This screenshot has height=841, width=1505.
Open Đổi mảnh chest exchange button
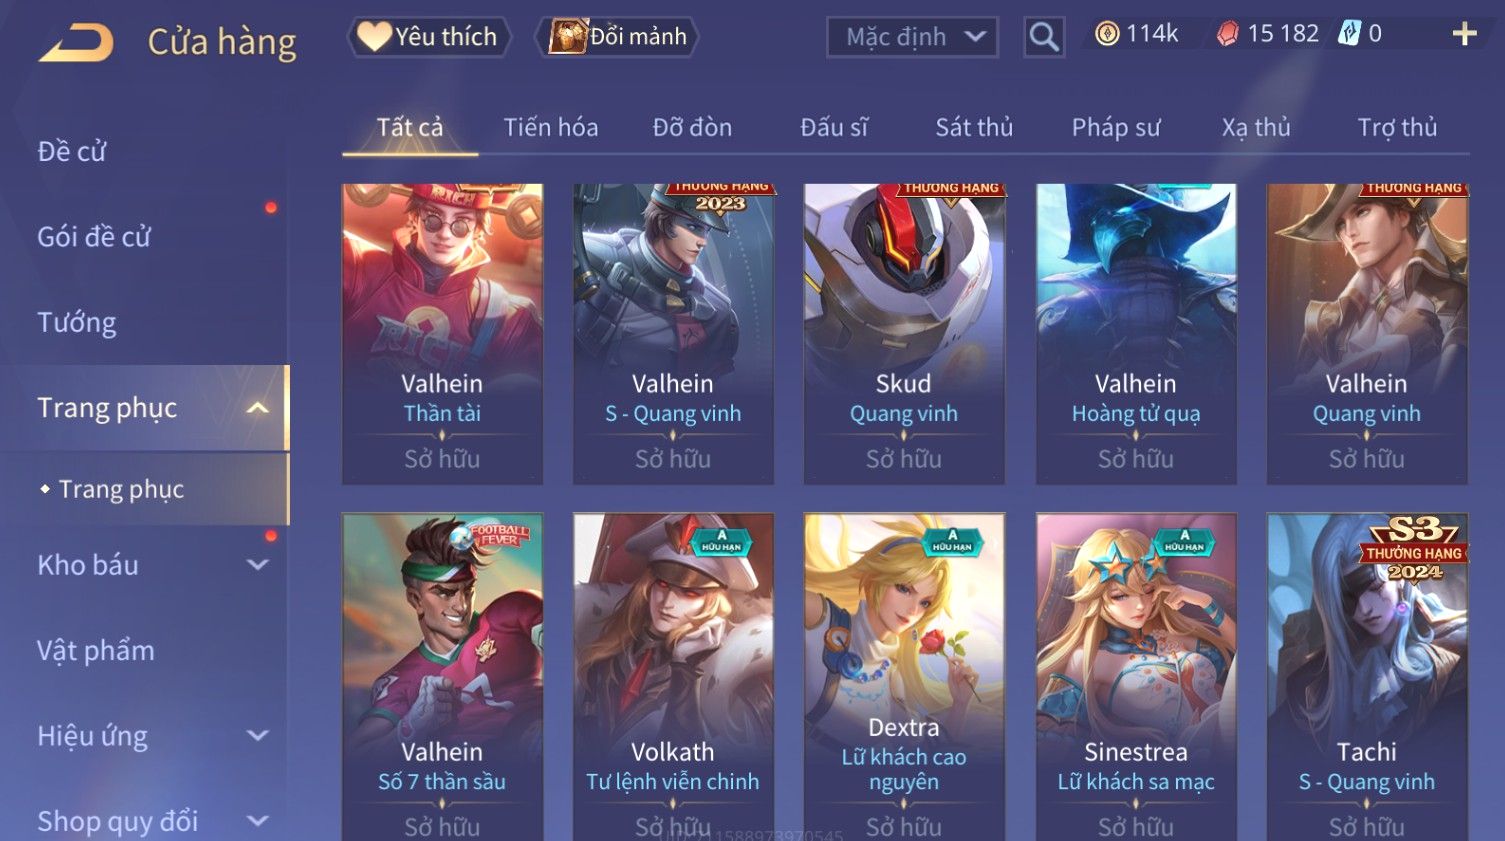(619, 37)
